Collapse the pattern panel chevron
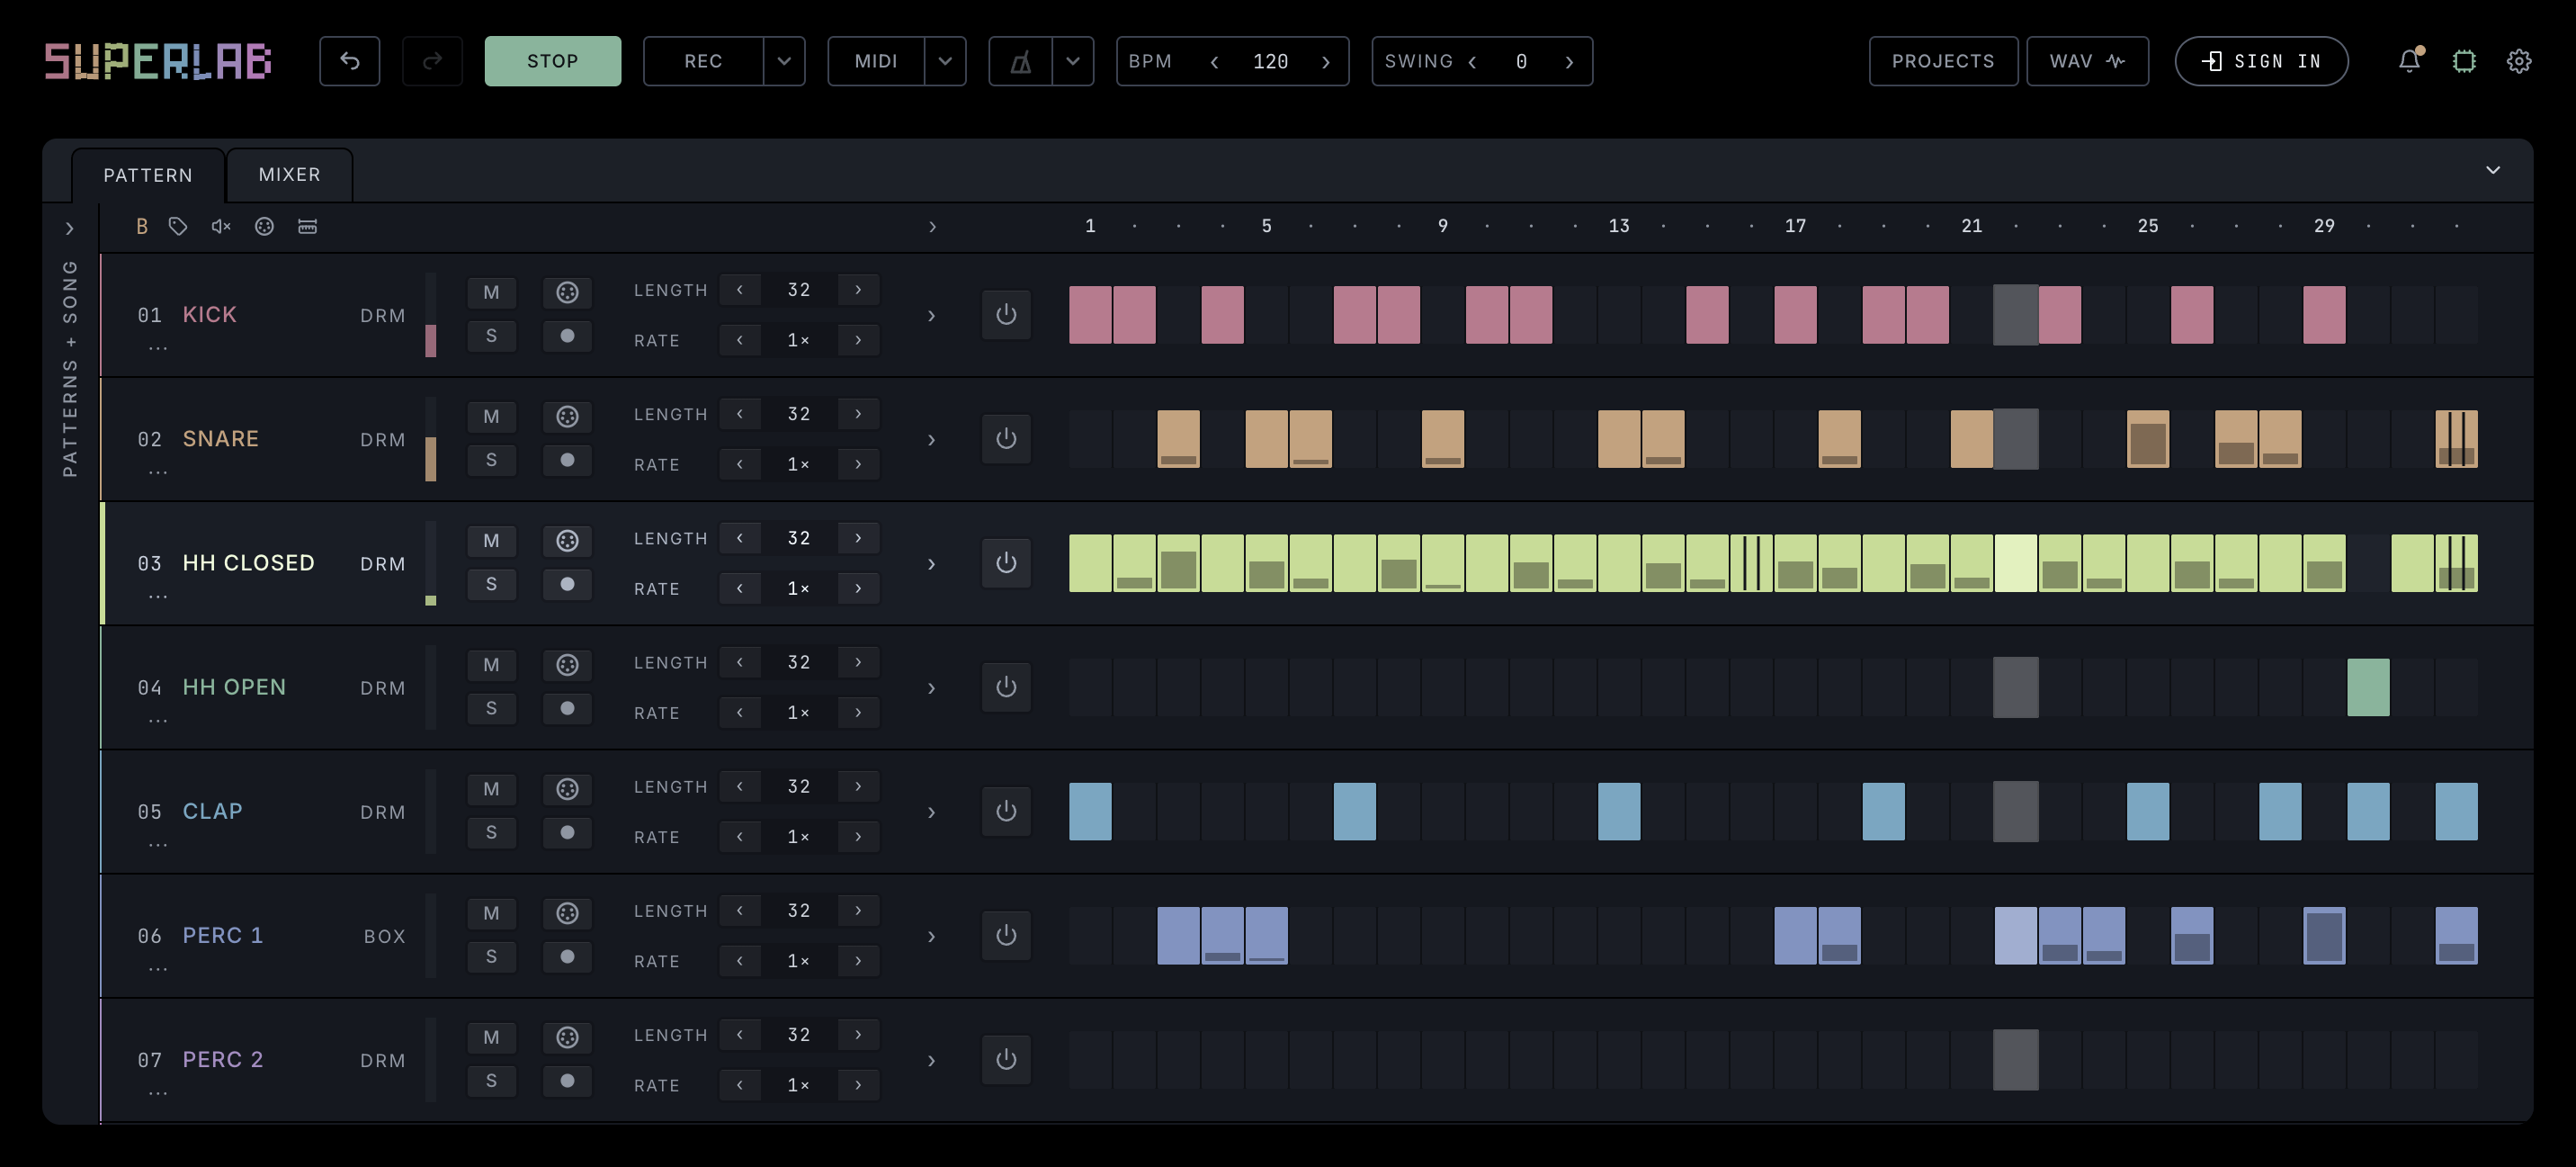 point(2493,170)
